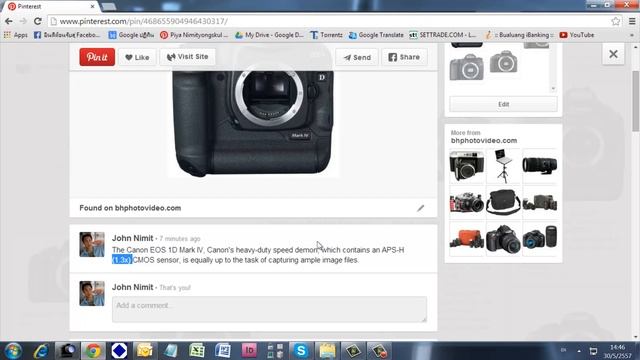Open the Apps bookmarks shortcut
This screenshot has height=360, width=640.
point(16,35)
